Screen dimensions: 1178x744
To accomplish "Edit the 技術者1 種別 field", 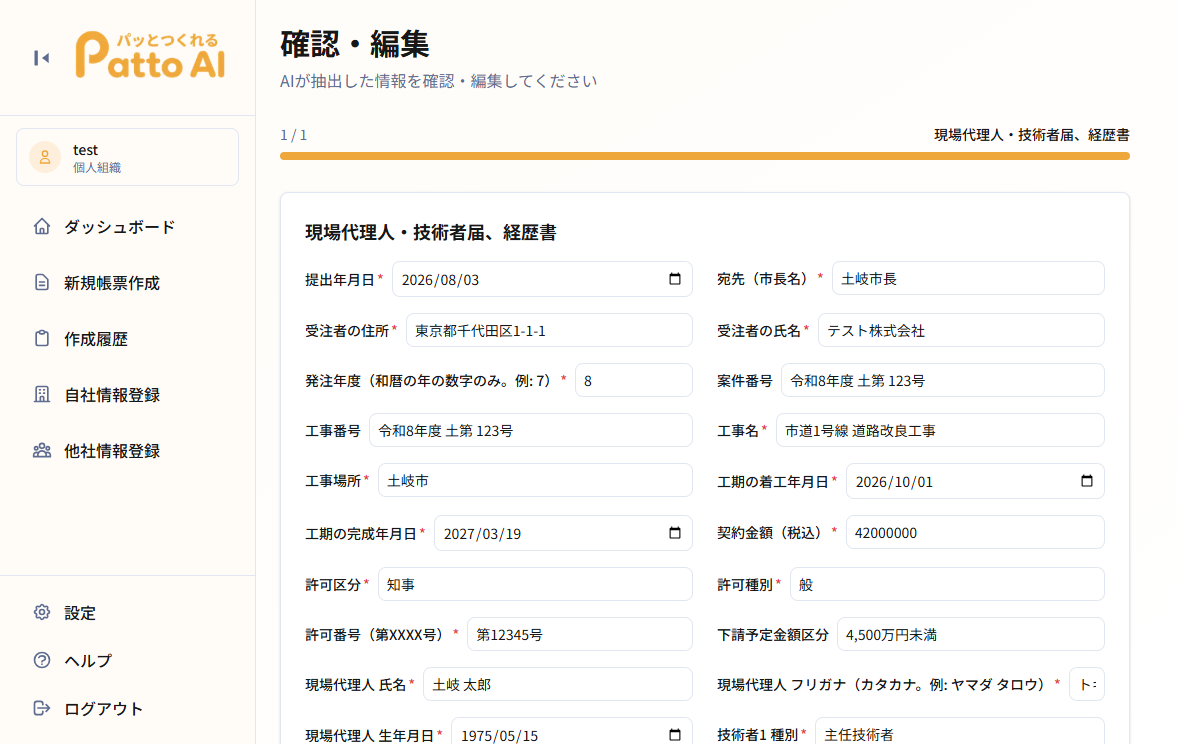I will [x=959, y=731].
